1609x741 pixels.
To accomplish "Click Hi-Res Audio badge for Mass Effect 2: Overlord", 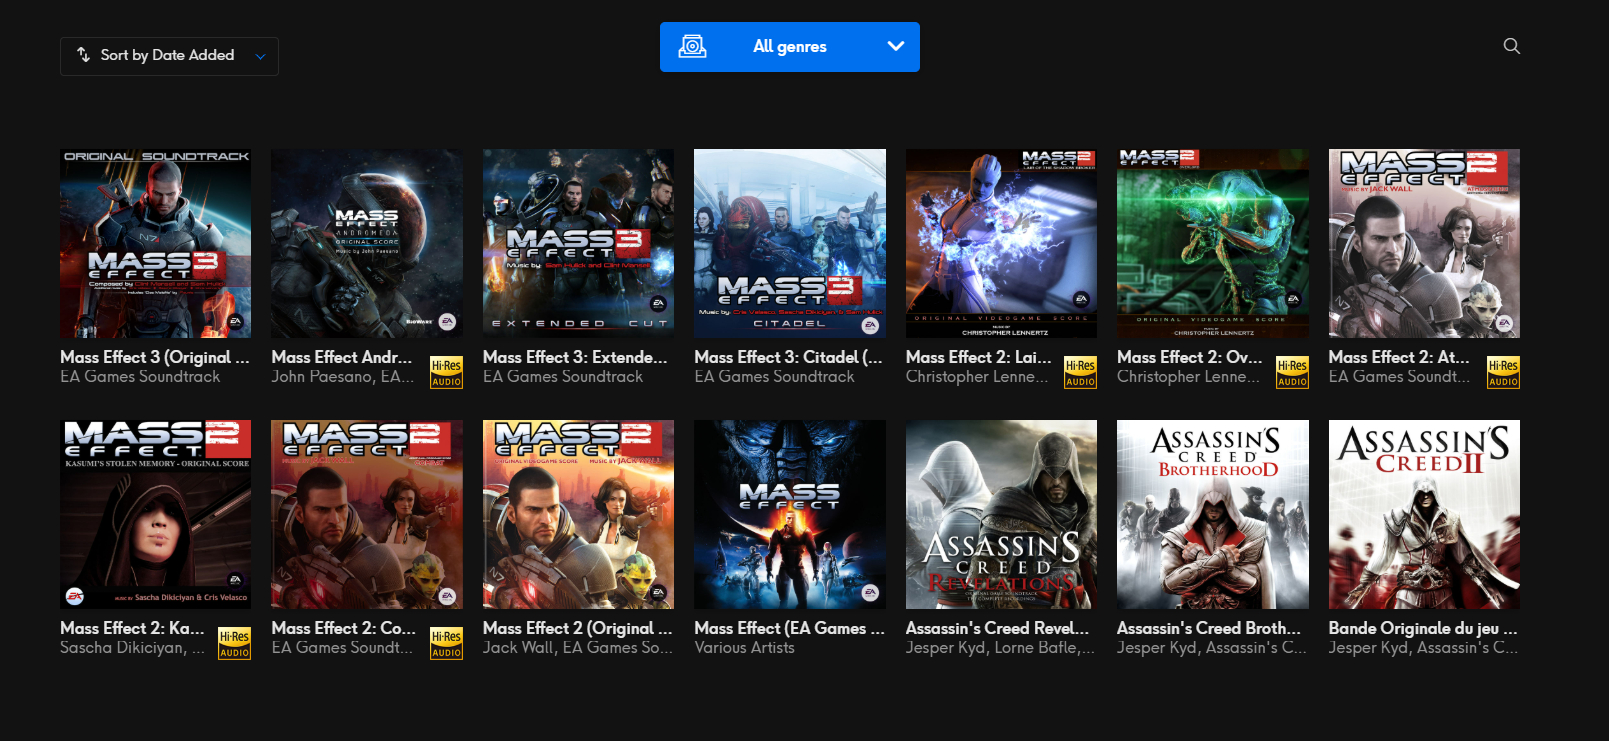I will tap(1292, 372).
